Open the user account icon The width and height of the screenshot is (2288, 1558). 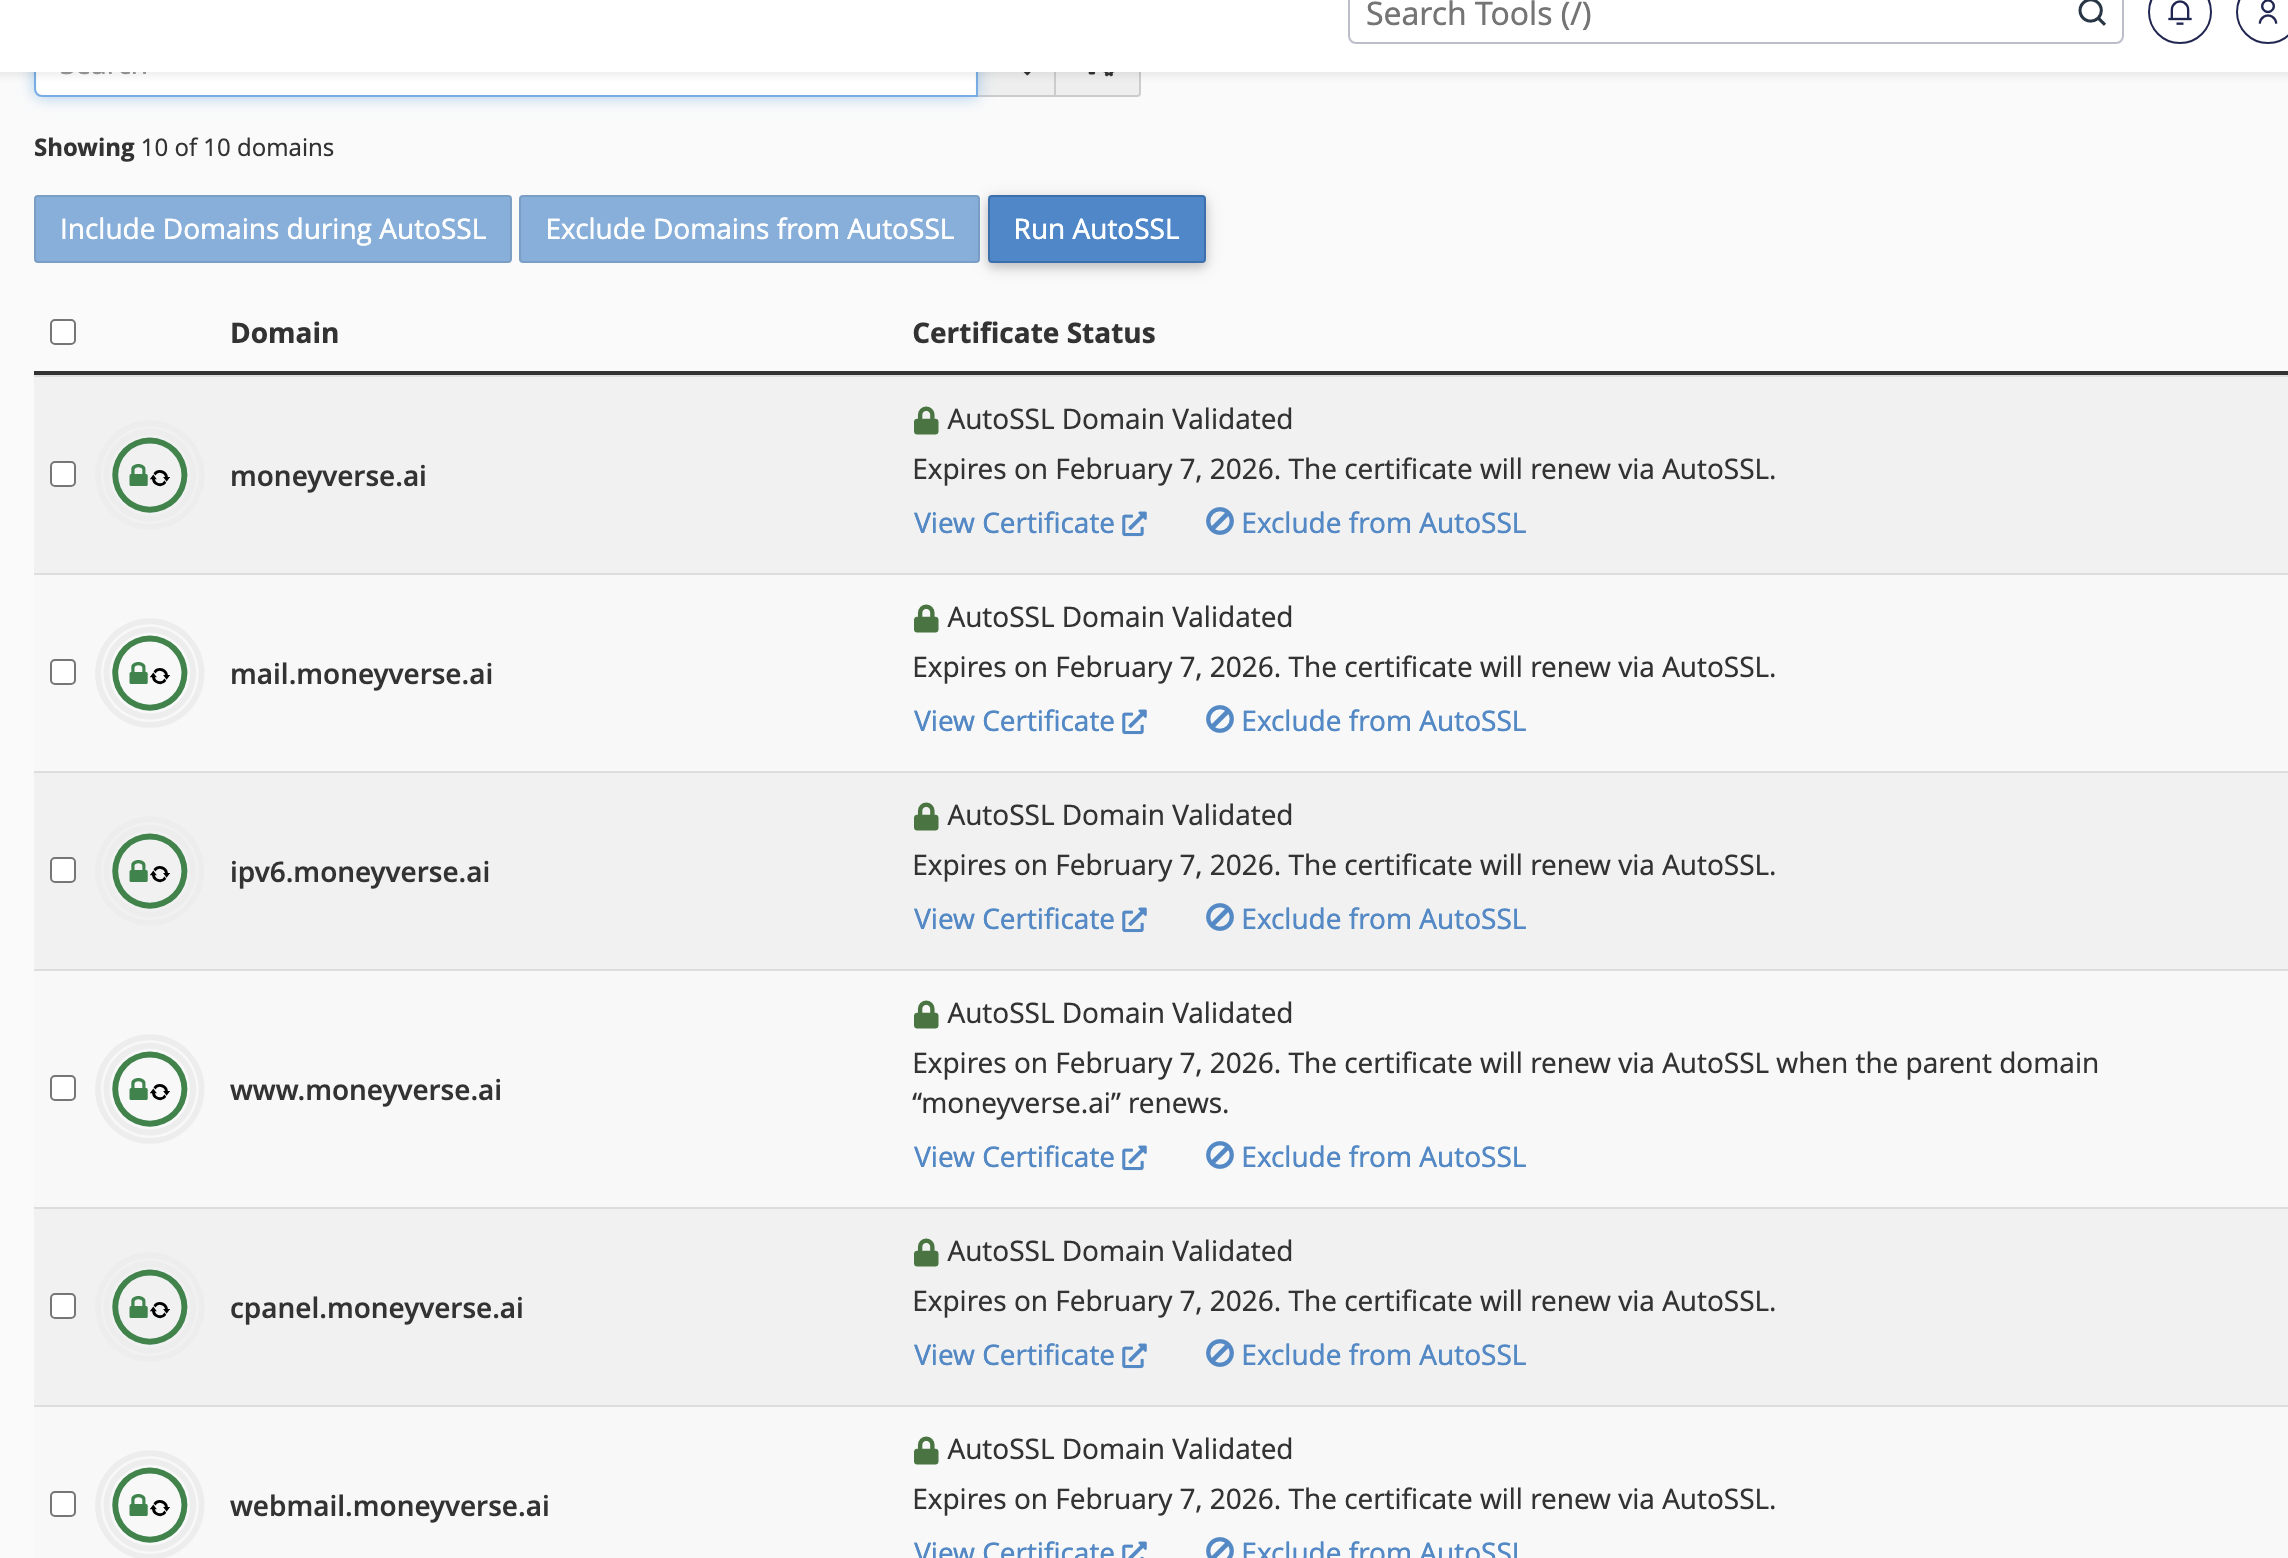2266,14
